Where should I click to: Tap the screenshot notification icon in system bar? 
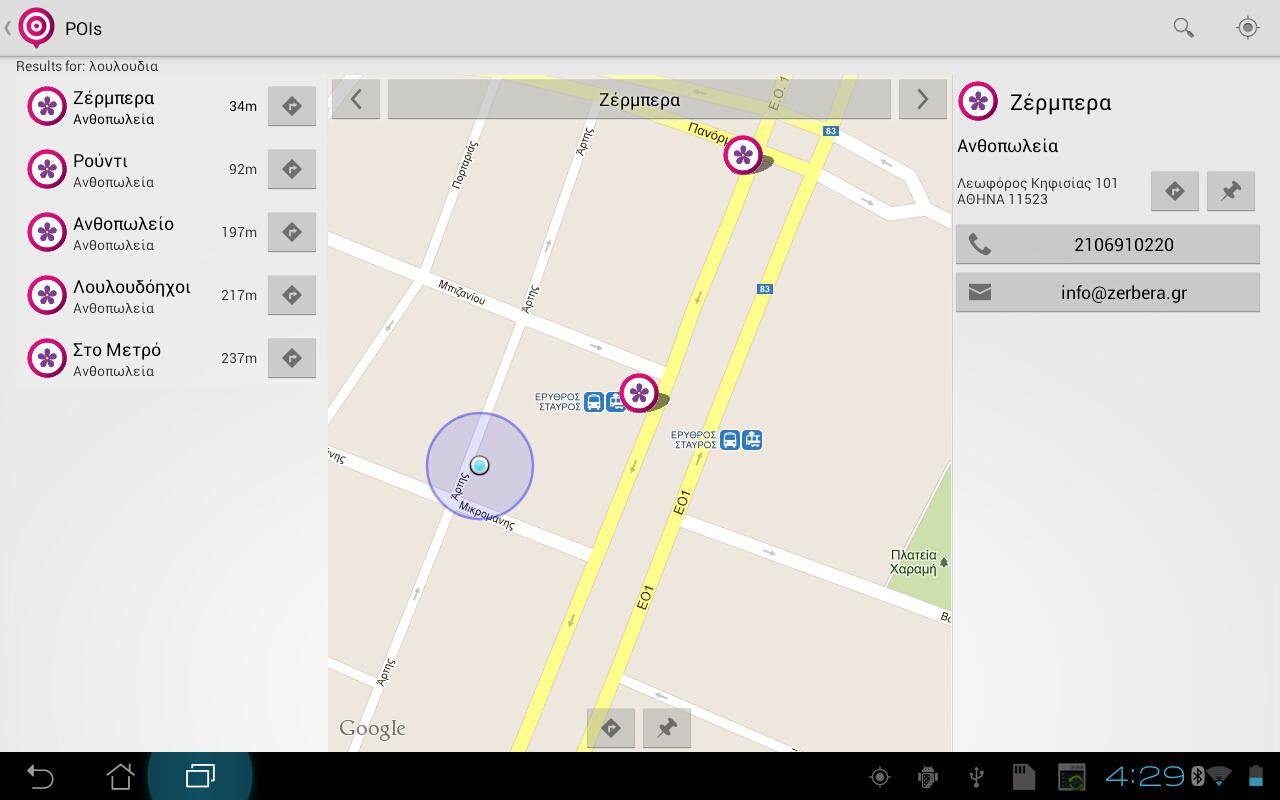1071,777
